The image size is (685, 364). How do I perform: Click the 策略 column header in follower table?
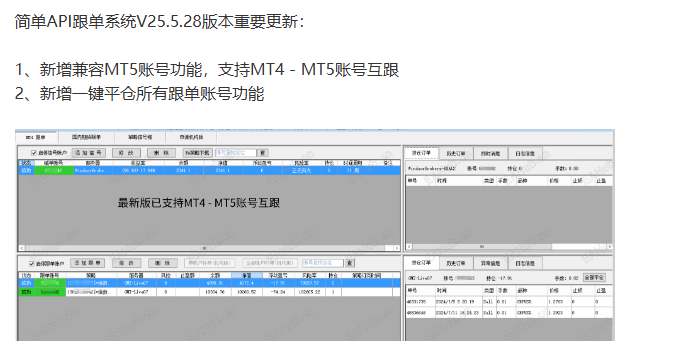point(91,275)
